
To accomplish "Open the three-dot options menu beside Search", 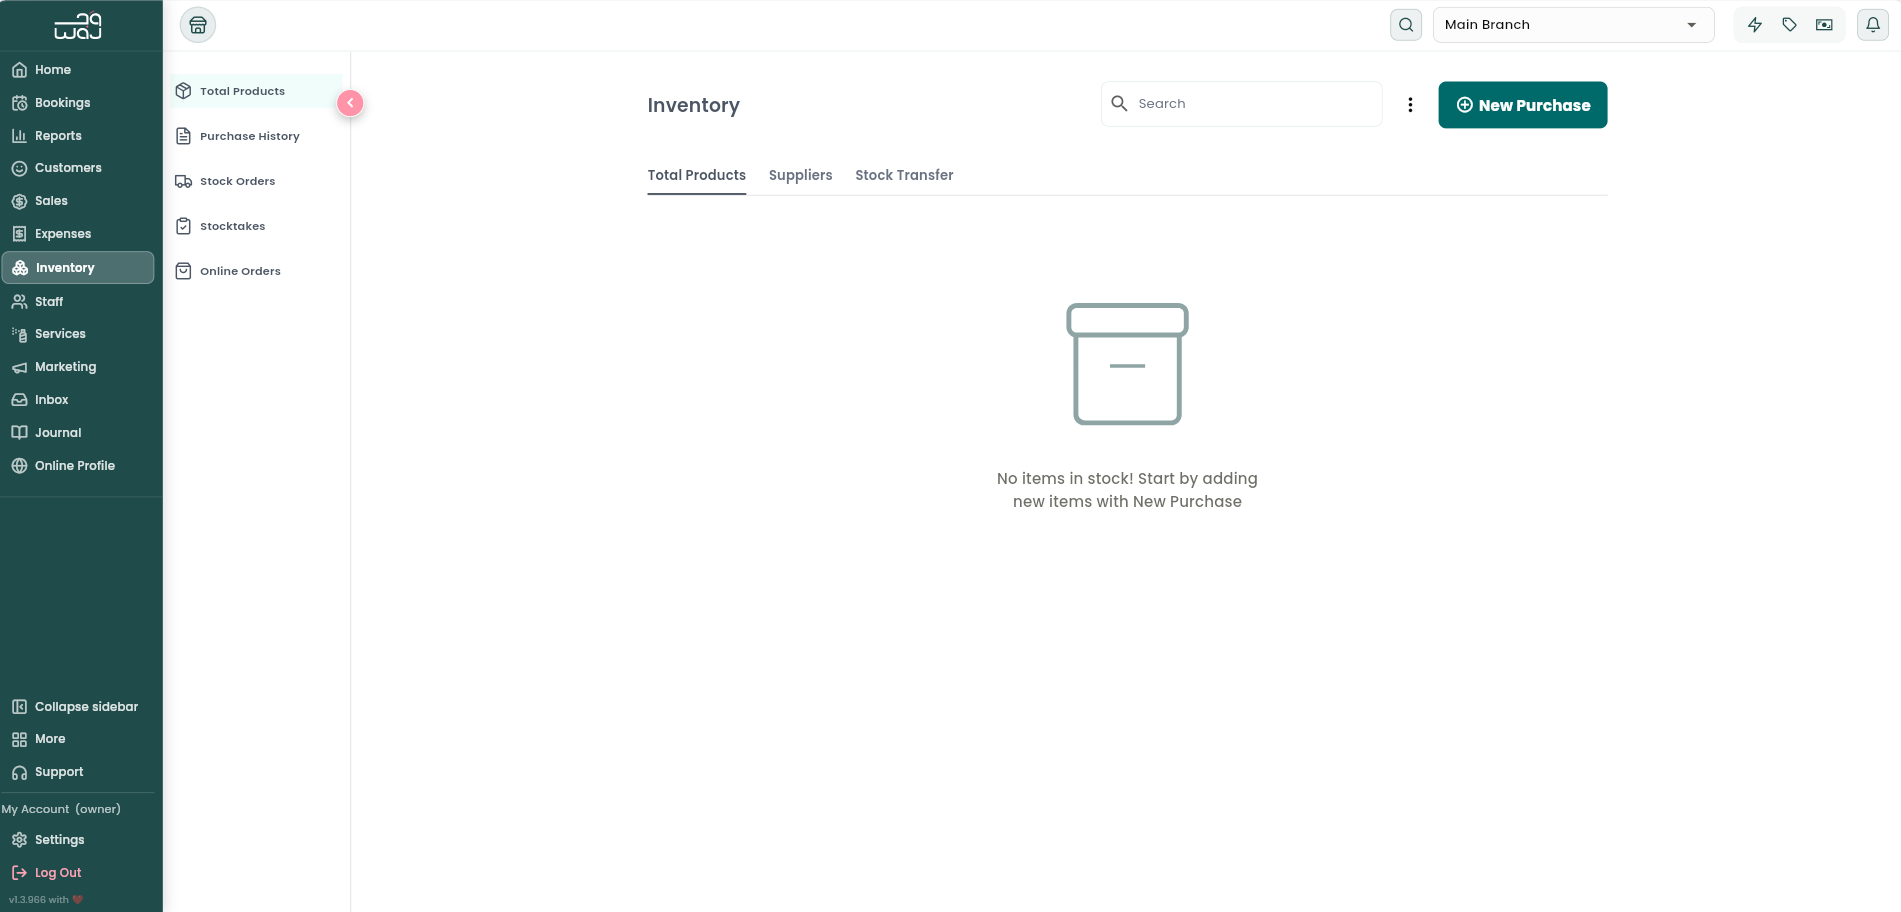I will pyautogui.click(x=1410, y=105).
